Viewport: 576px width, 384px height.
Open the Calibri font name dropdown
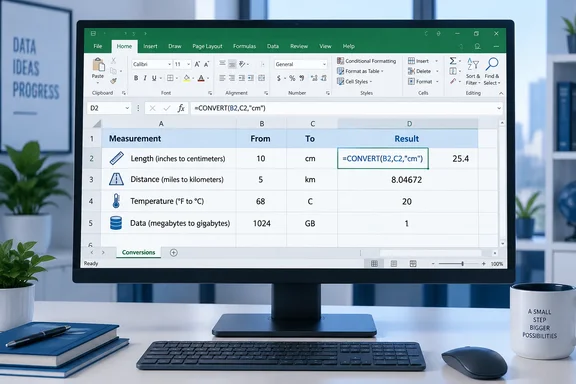point(170,64)
